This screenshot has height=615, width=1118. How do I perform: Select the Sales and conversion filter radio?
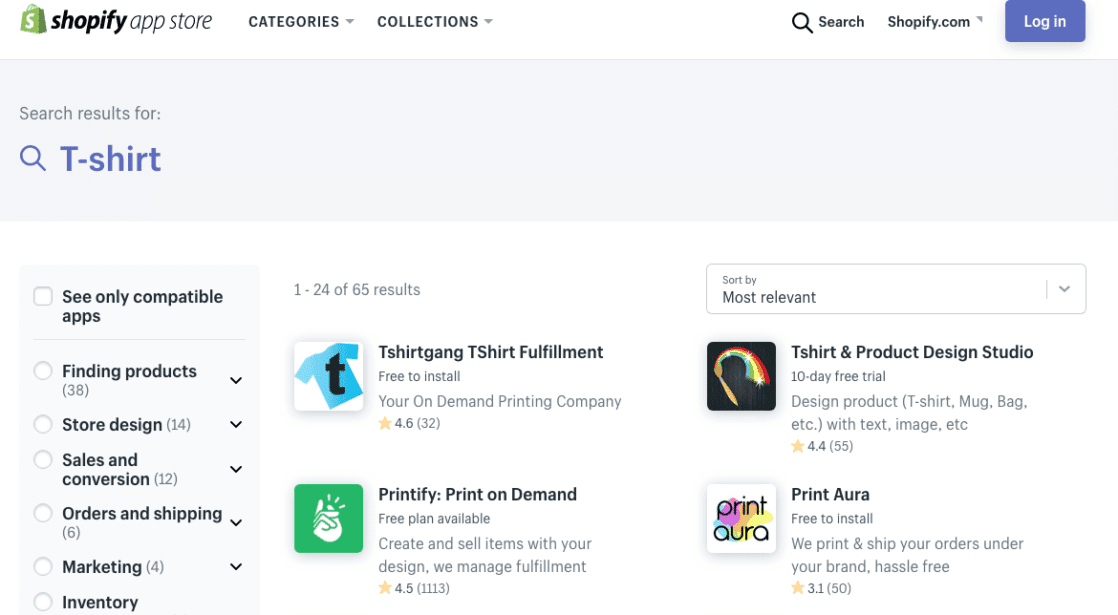click(43, 460)
